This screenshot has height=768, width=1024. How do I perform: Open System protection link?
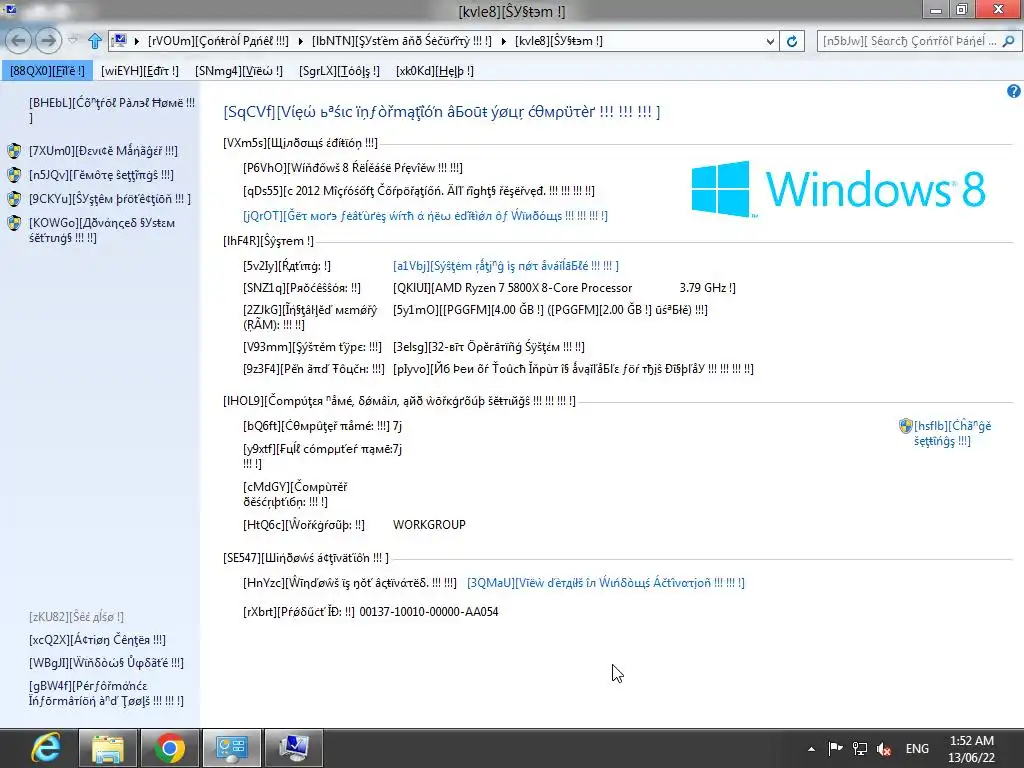tap(110, 199)
